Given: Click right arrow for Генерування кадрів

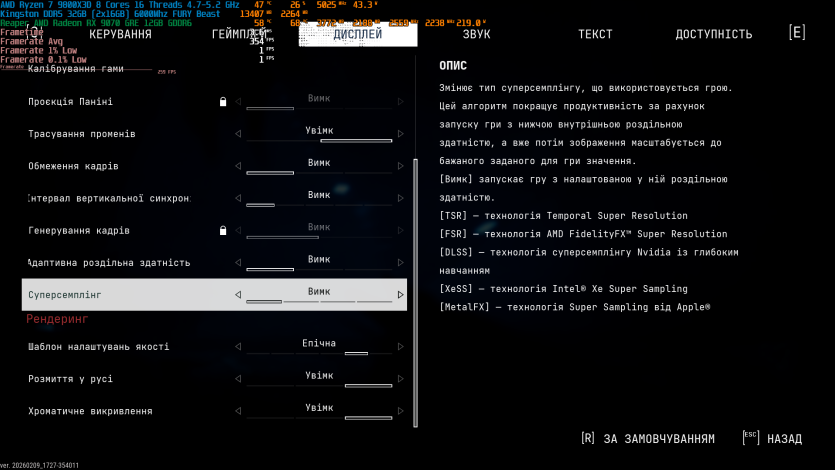Looking at the screenshot, I should click(x=400, y=230).
